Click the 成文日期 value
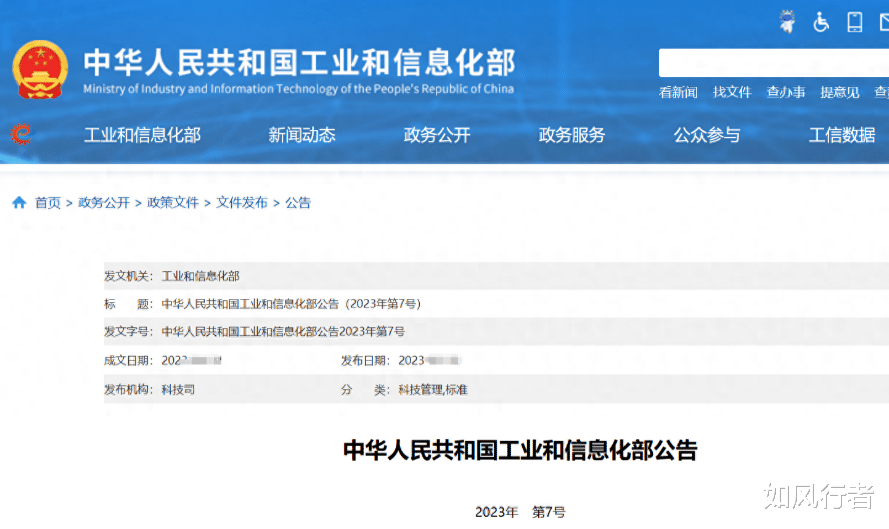 coord(191,361)
